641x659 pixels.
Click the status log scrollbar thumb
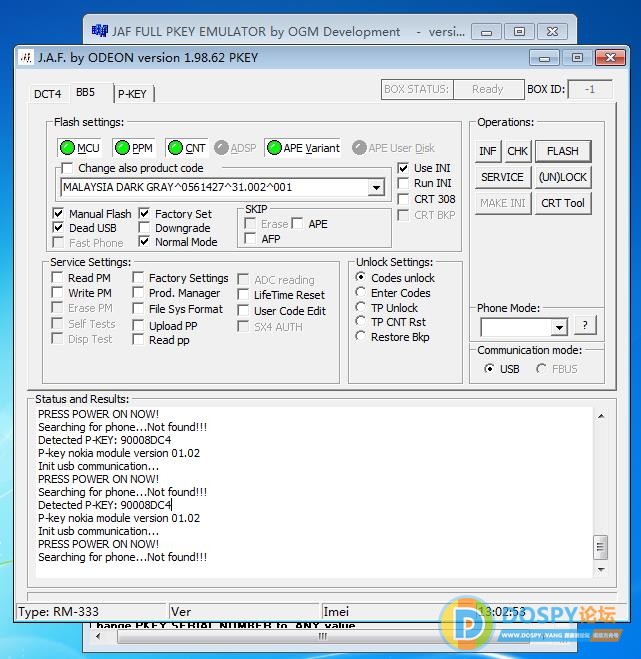tap(601, 547)
